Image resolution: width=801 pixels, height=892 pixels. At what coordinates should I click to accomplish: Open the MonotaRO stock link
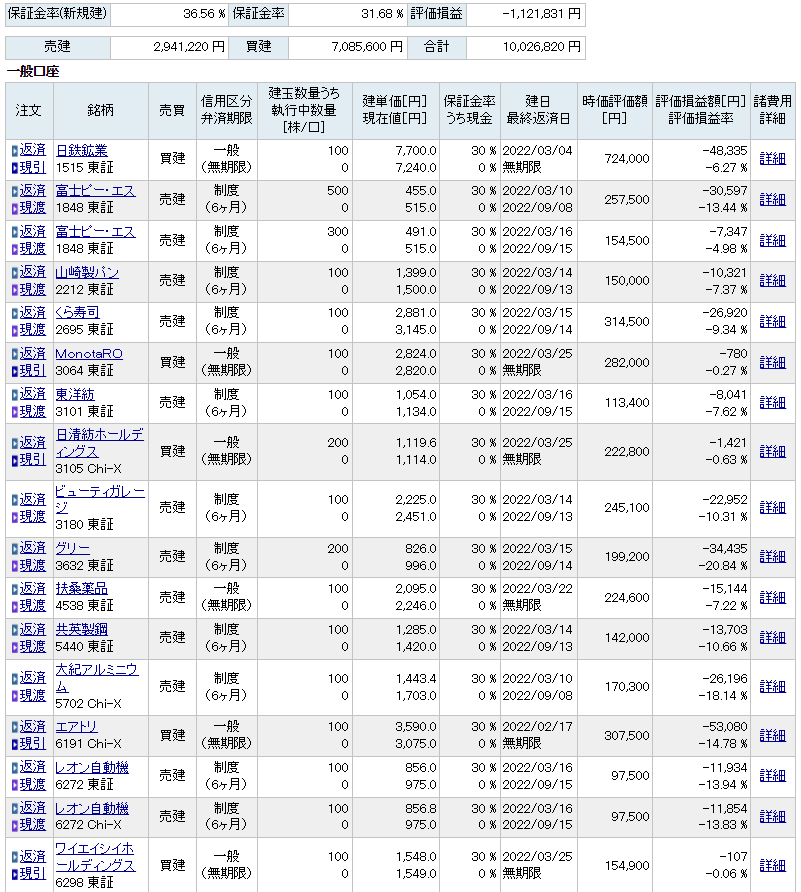pos(88,354)
